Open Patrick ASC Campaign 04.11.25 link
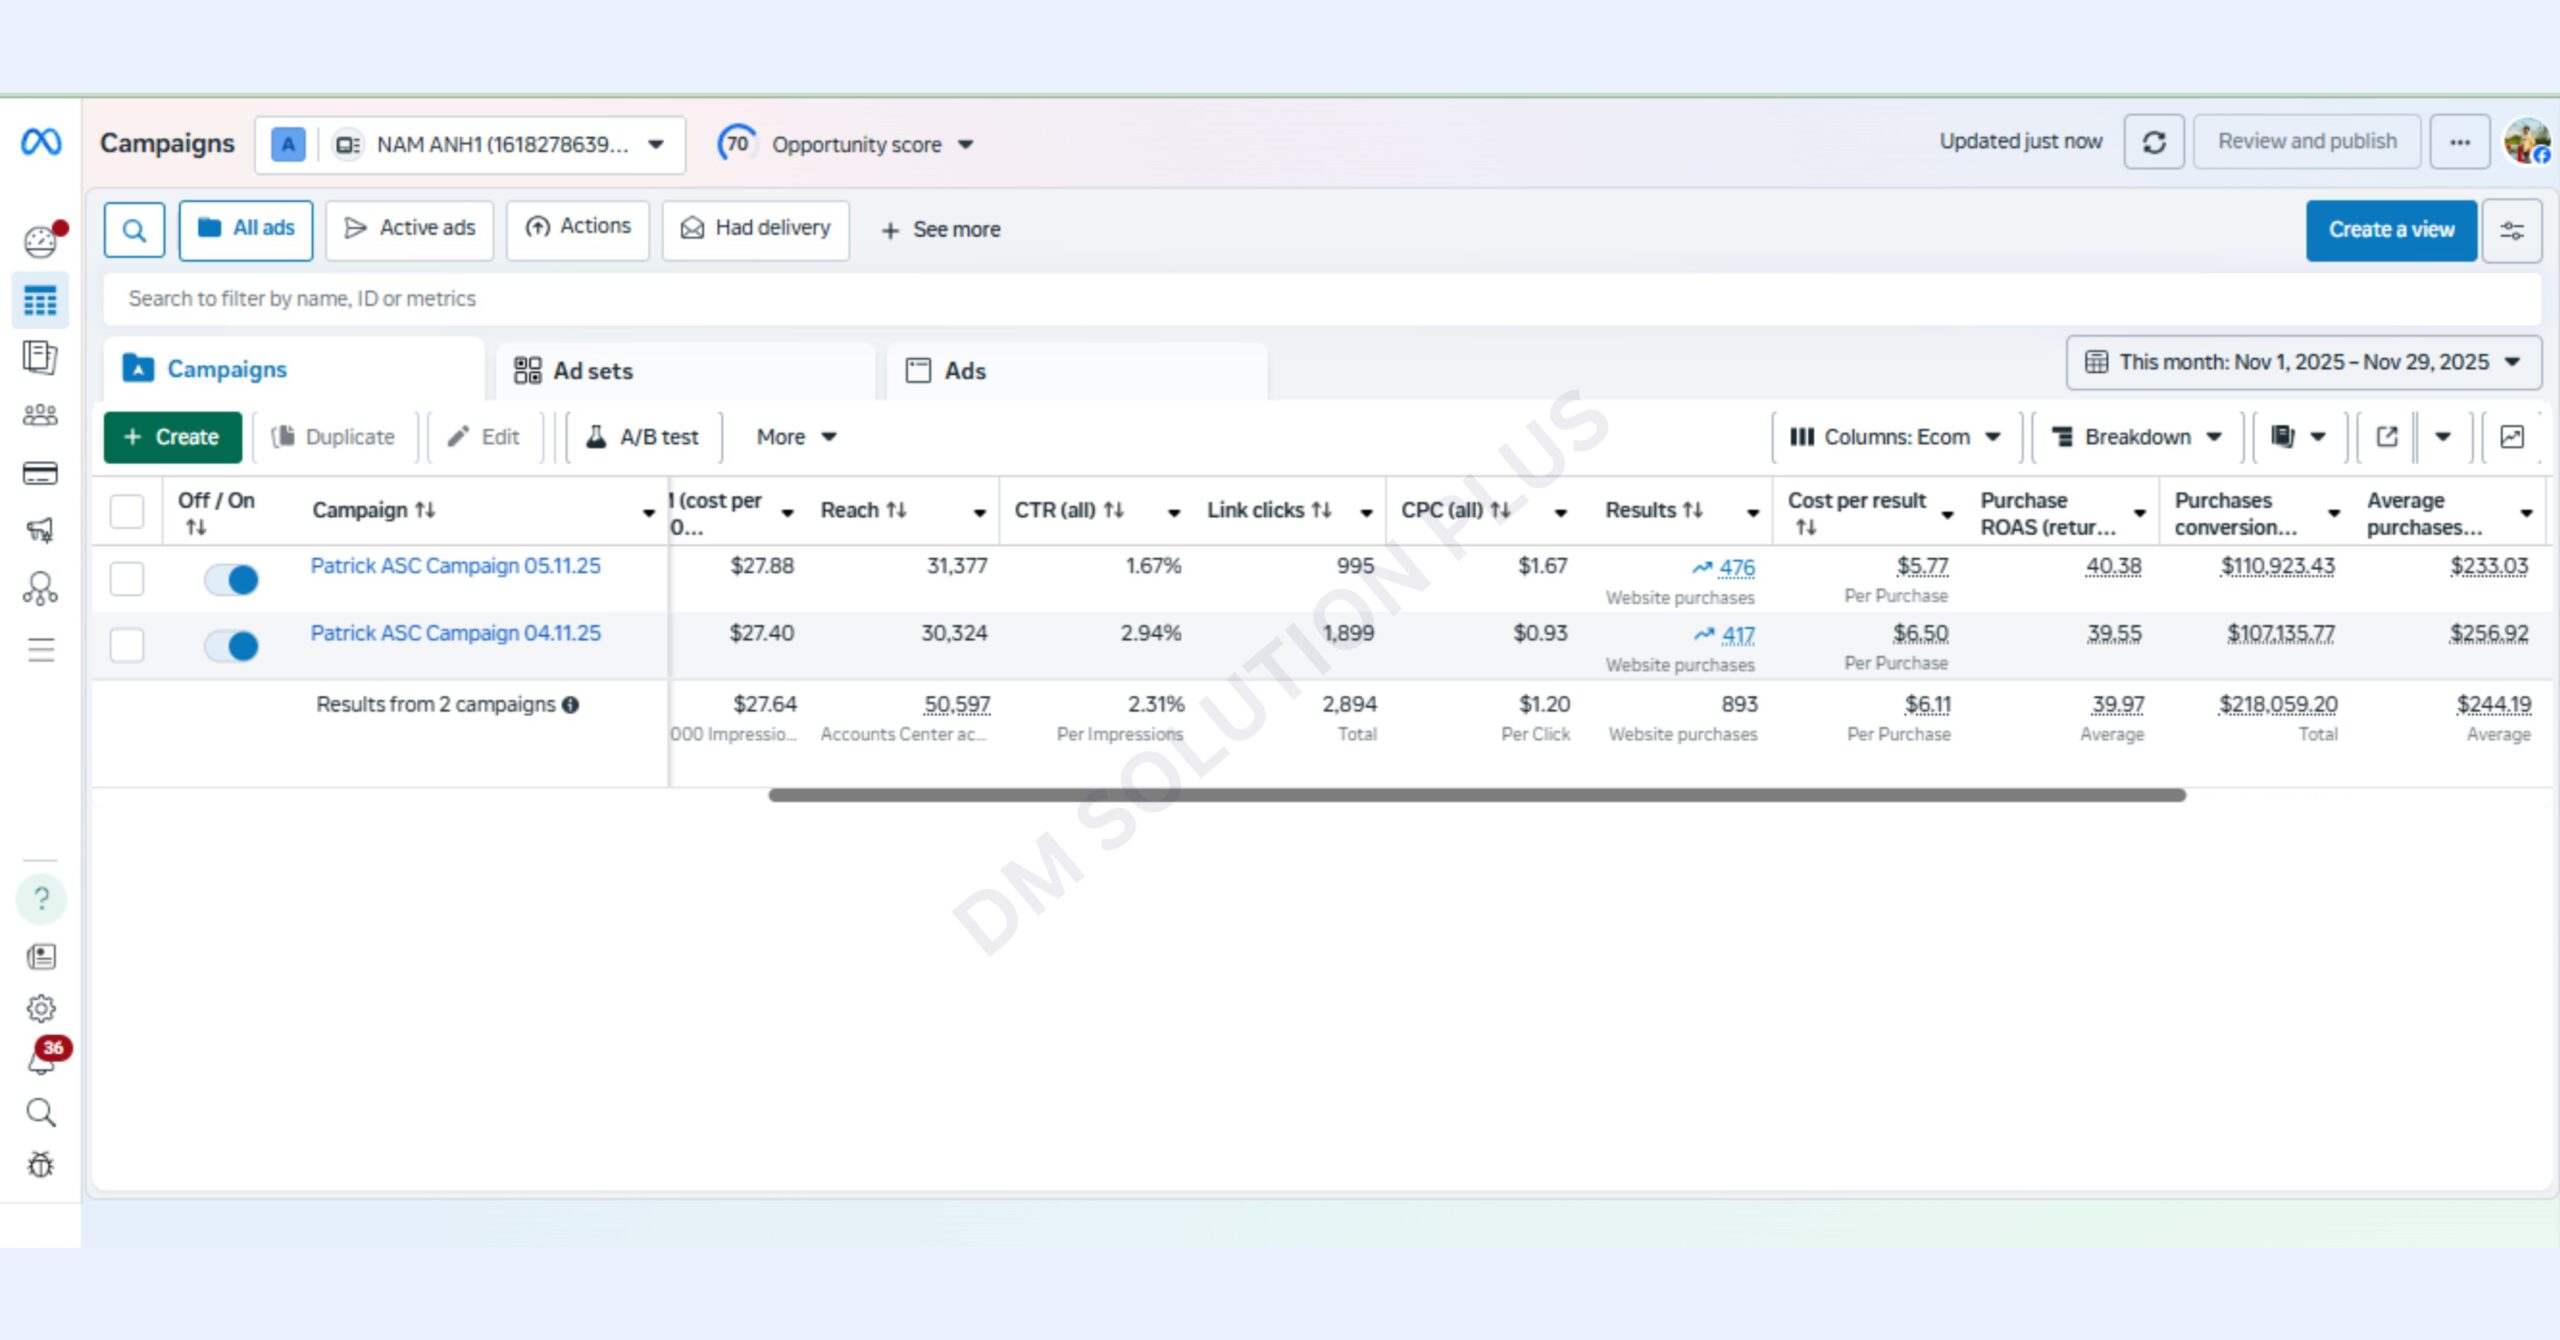The image size is (2560, 1340). coord(455,633)
